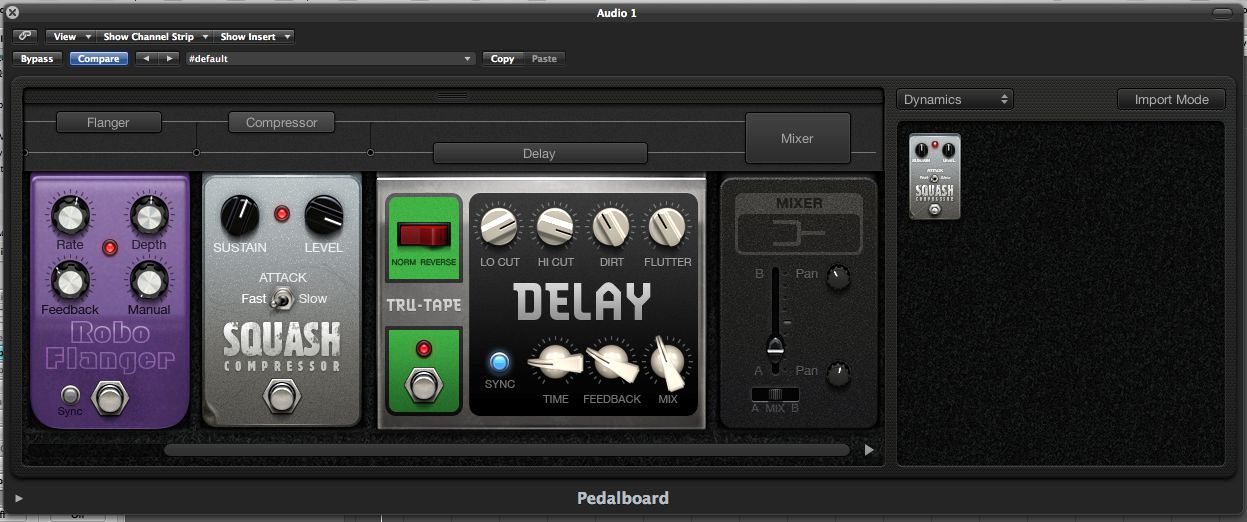Adjust the Delay Dirt knob
Image resolution: width=1247 pixels, height=522 pixels.
pos(610,228)
